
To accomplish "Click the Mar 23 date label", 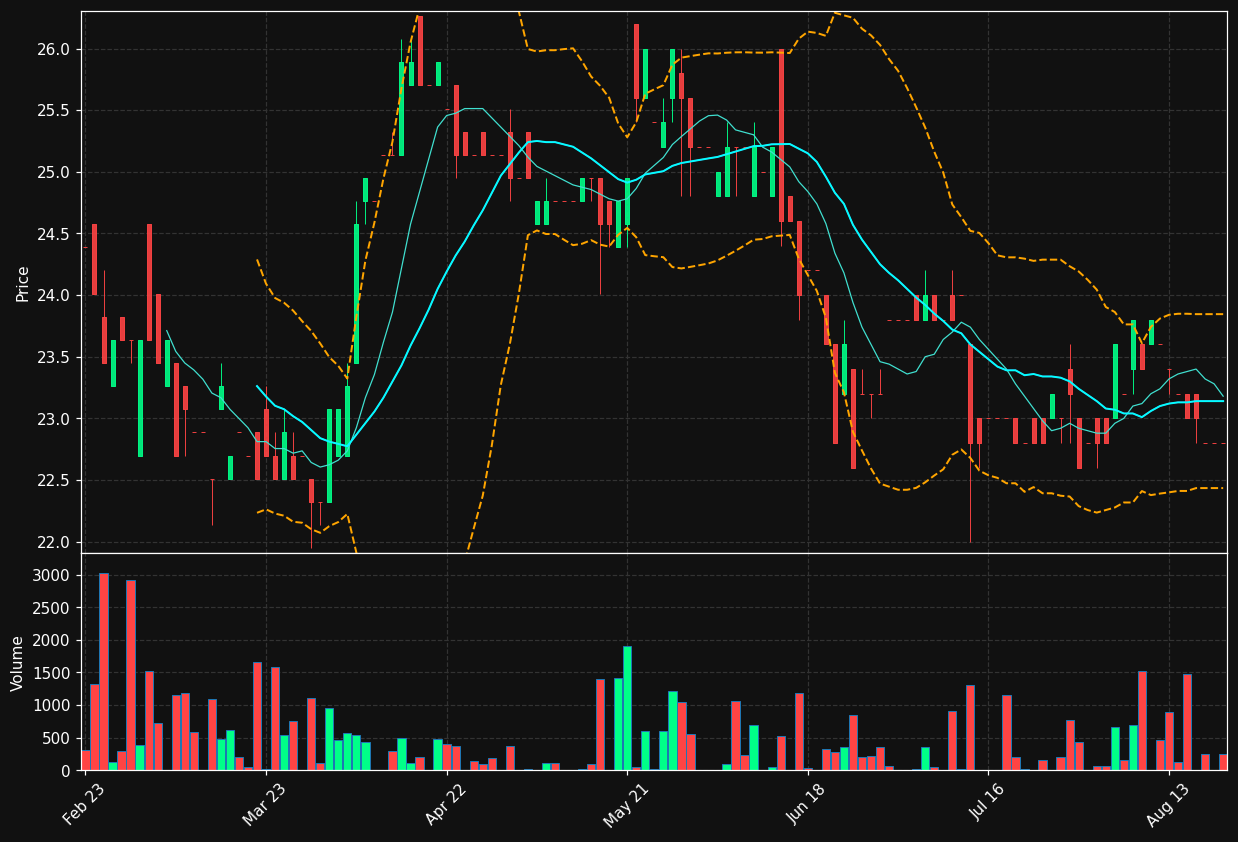I will pos(266,804).
